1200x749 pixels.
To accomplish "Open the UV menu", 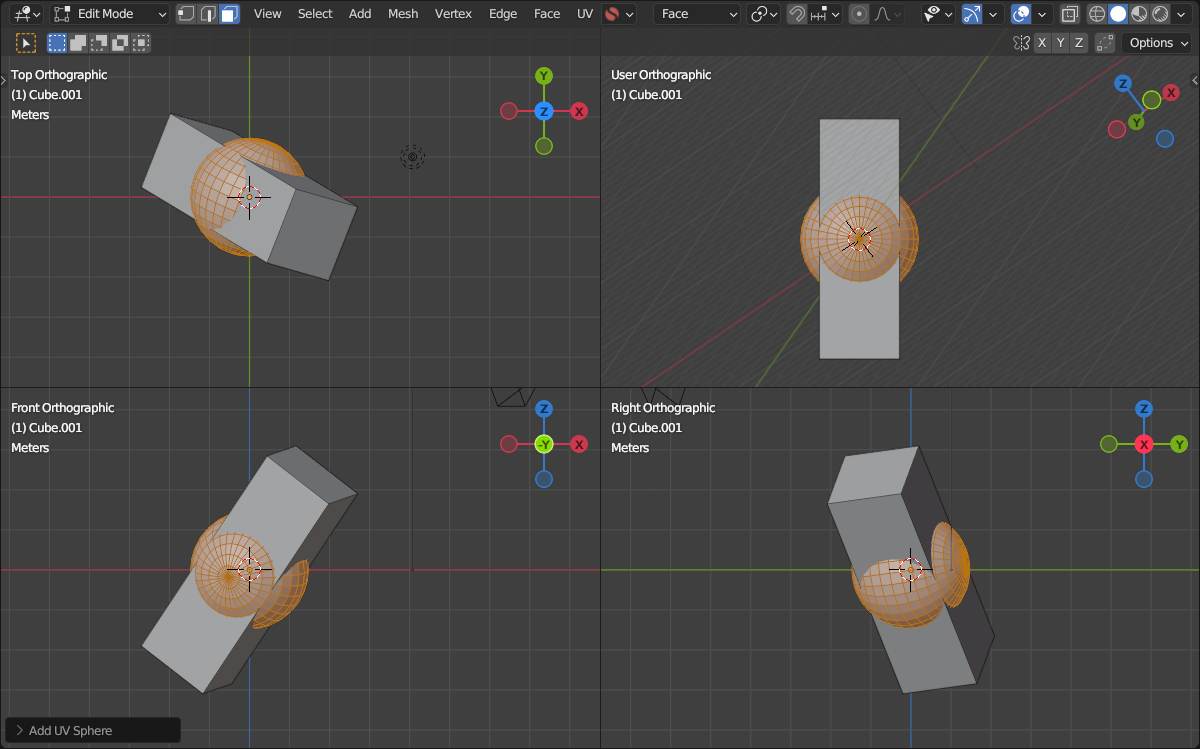I will coord(585,14).
